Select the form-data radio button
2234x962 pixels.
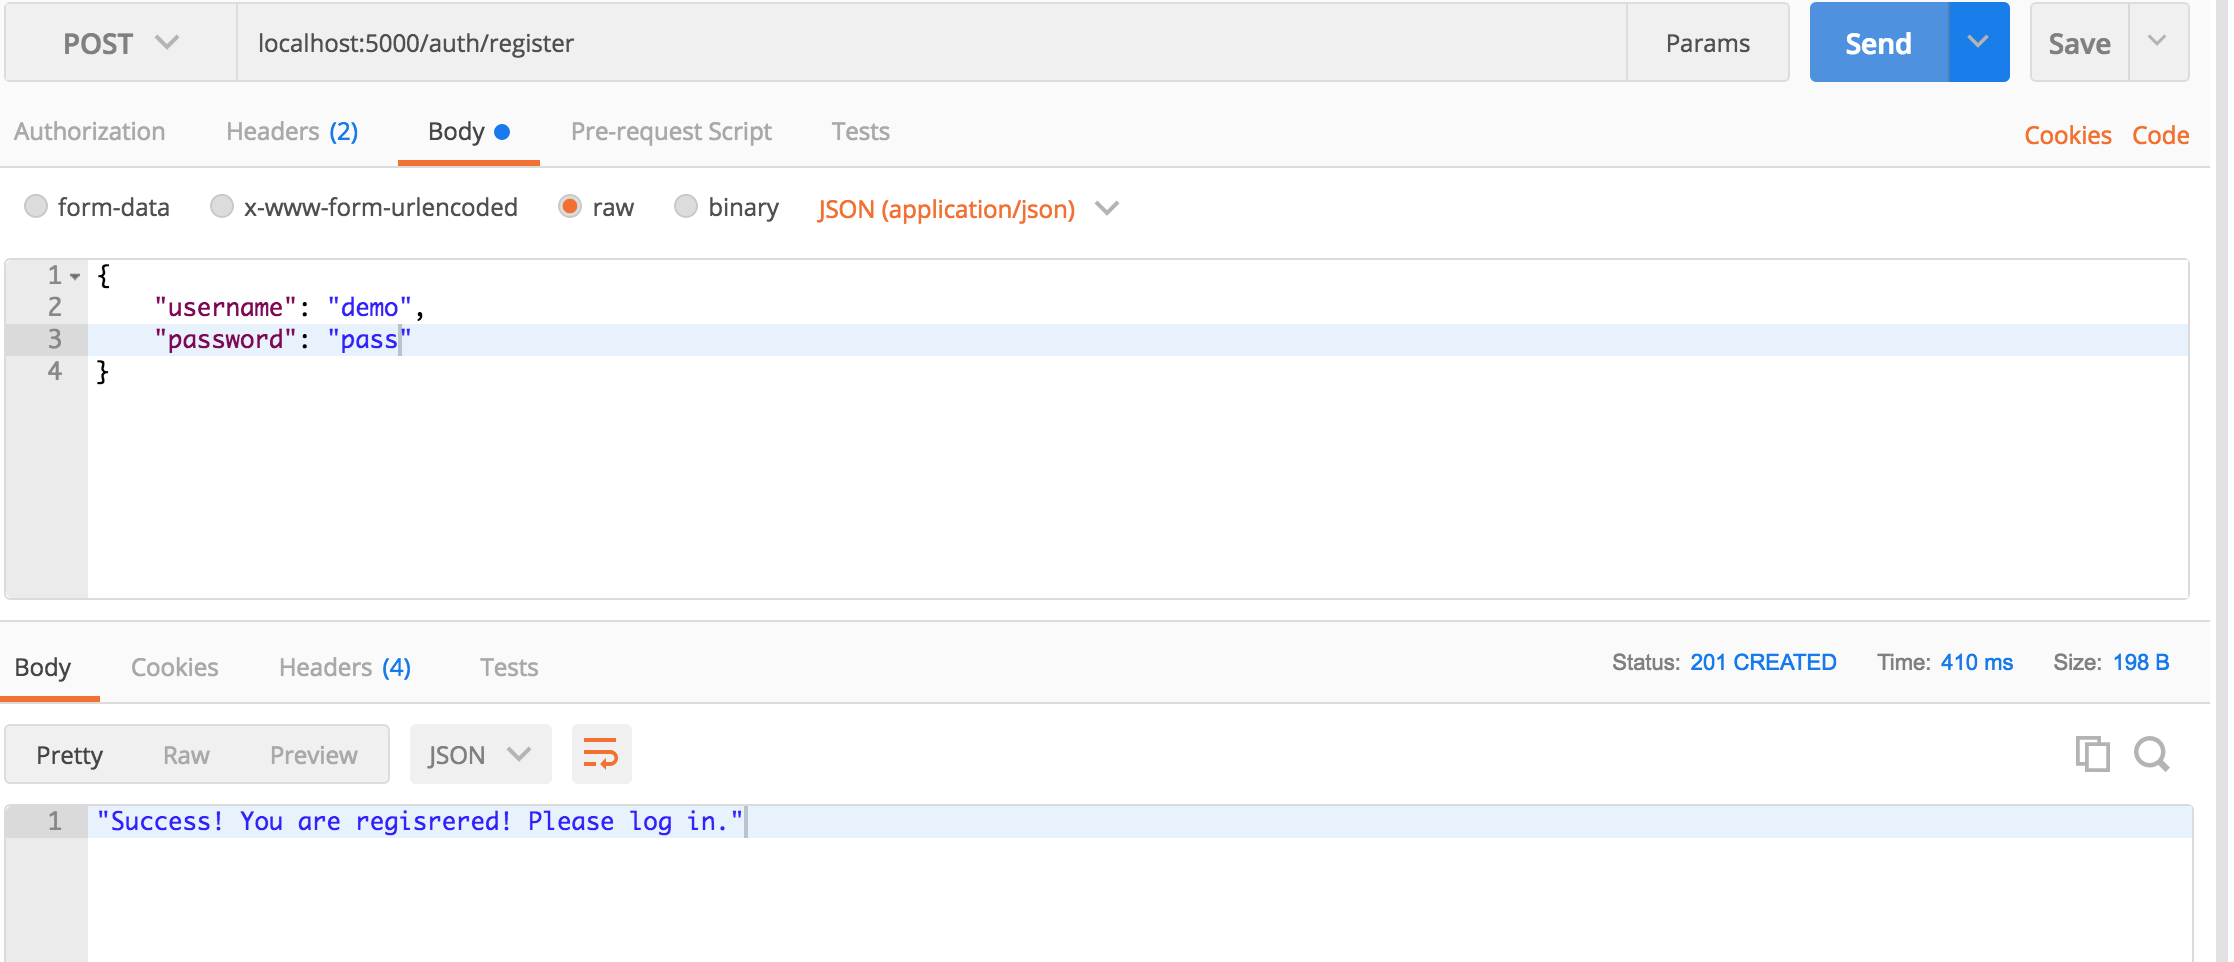(x=36, y=206)
